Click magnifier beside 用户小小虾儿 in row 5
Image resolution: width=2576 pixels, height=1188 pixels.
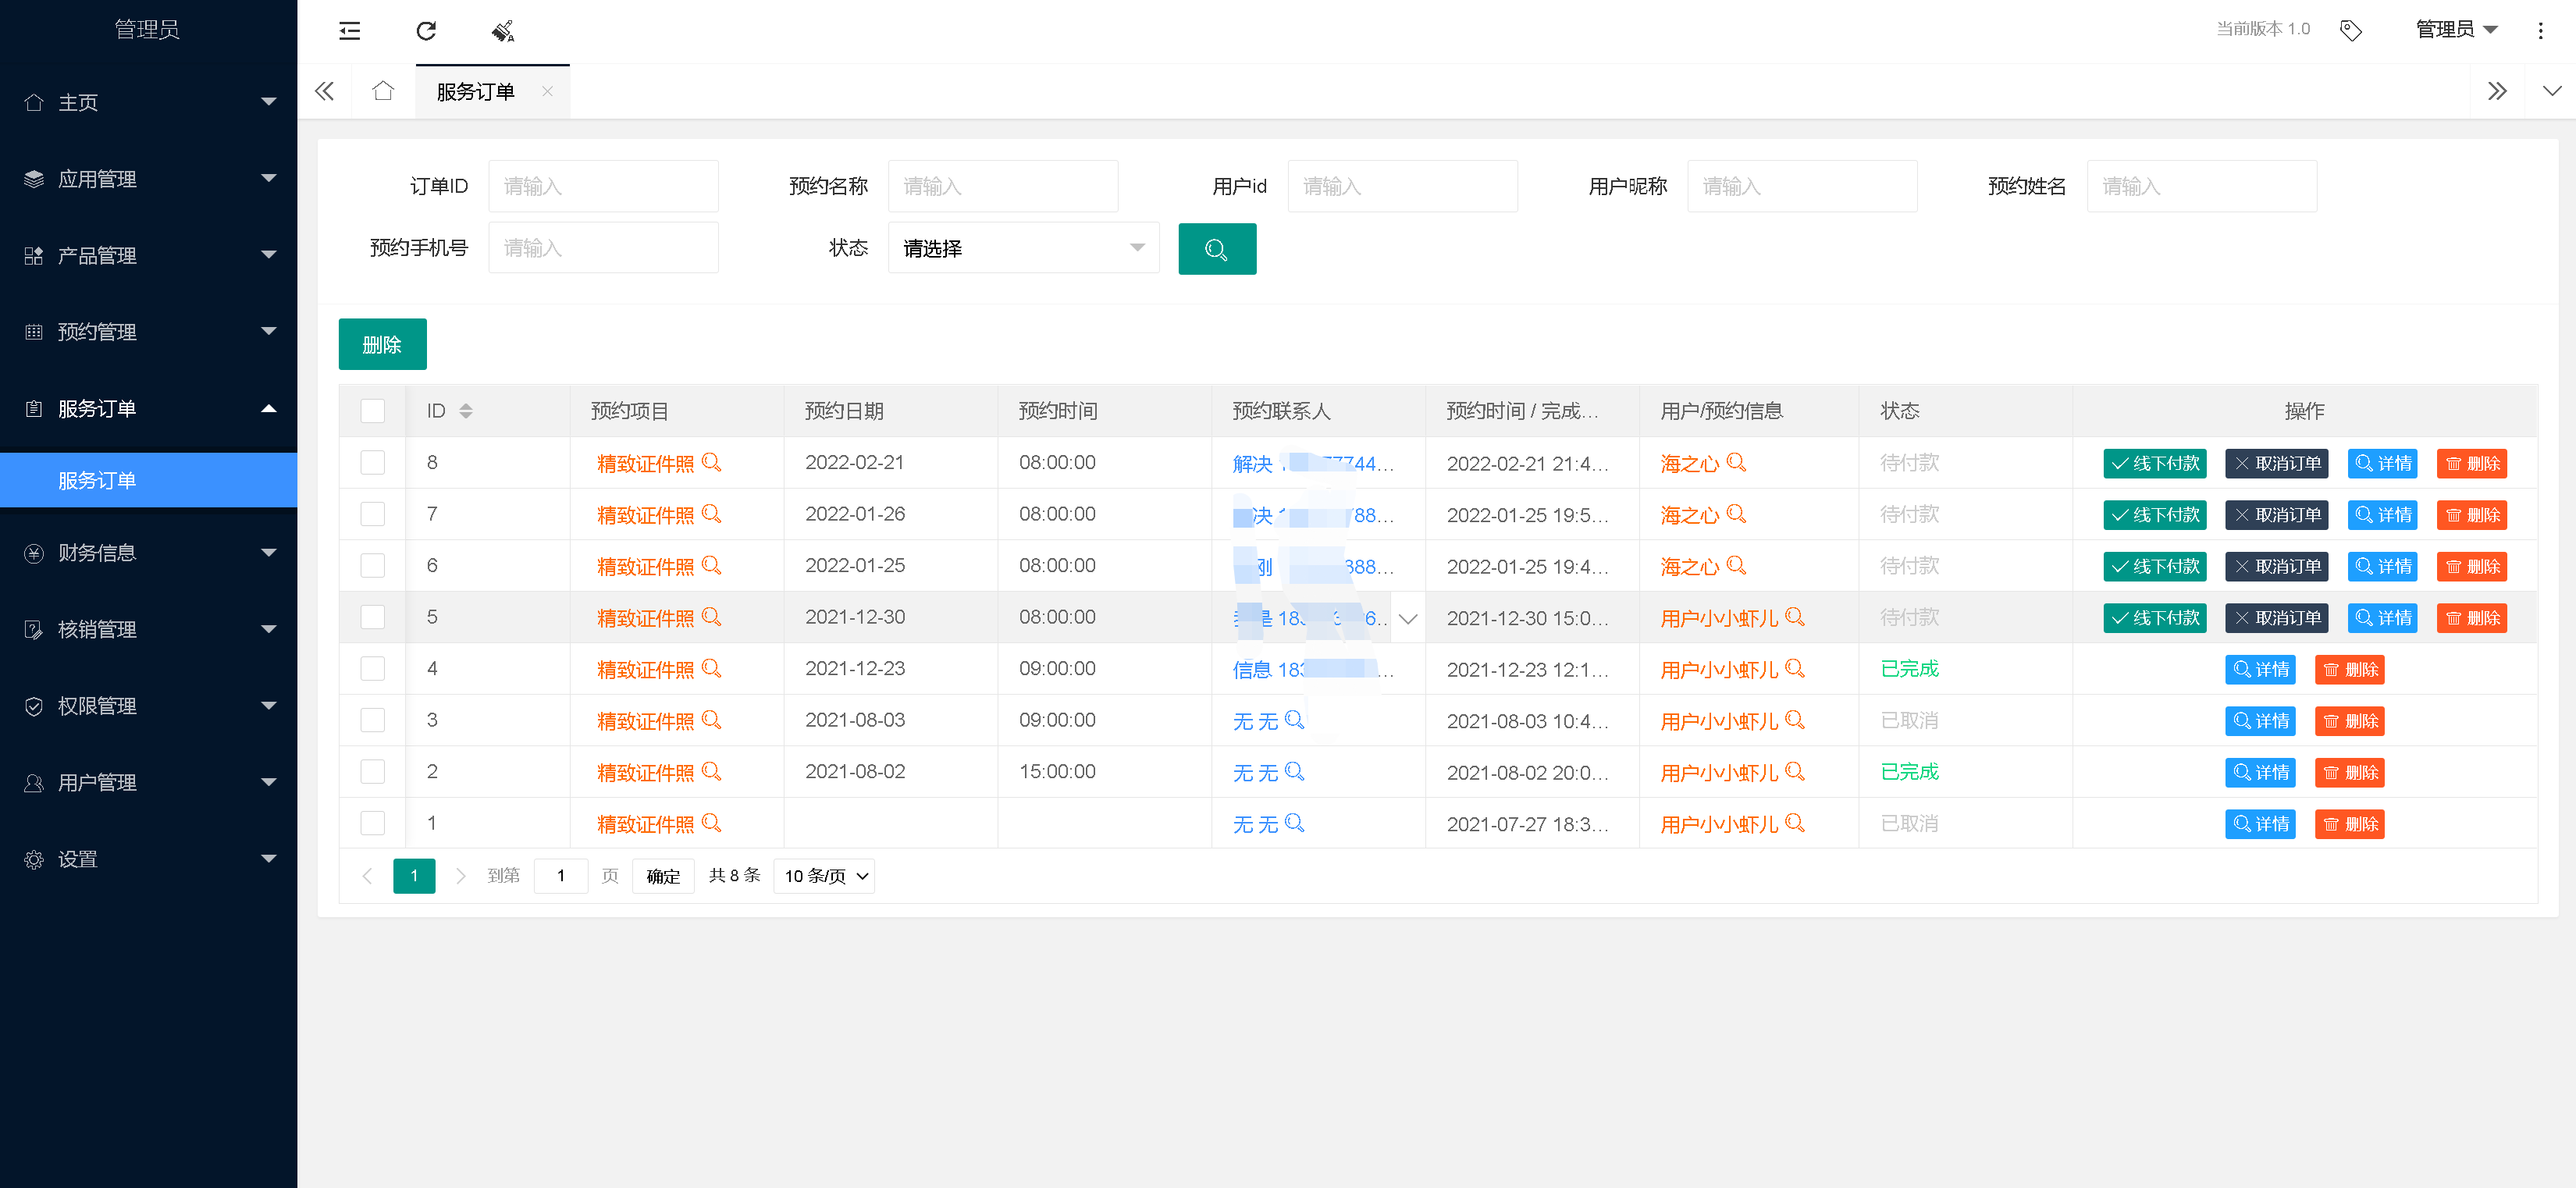pos(1795,617)
